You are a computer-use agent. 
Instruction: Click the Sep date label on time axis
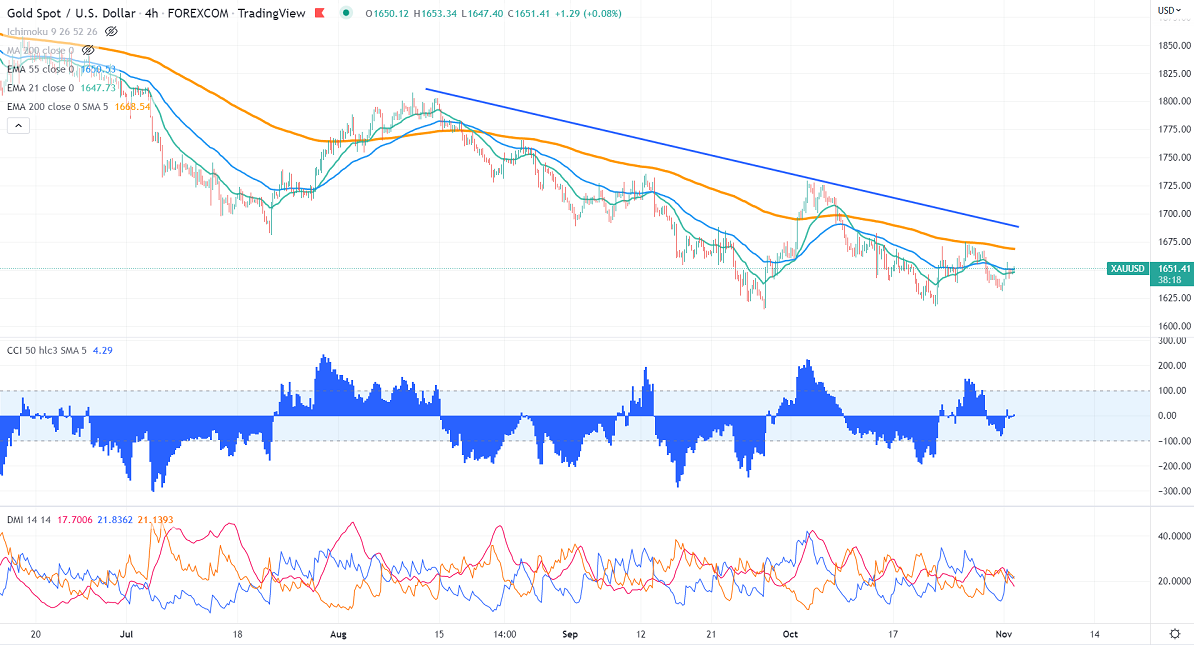[x=570, y=634]
